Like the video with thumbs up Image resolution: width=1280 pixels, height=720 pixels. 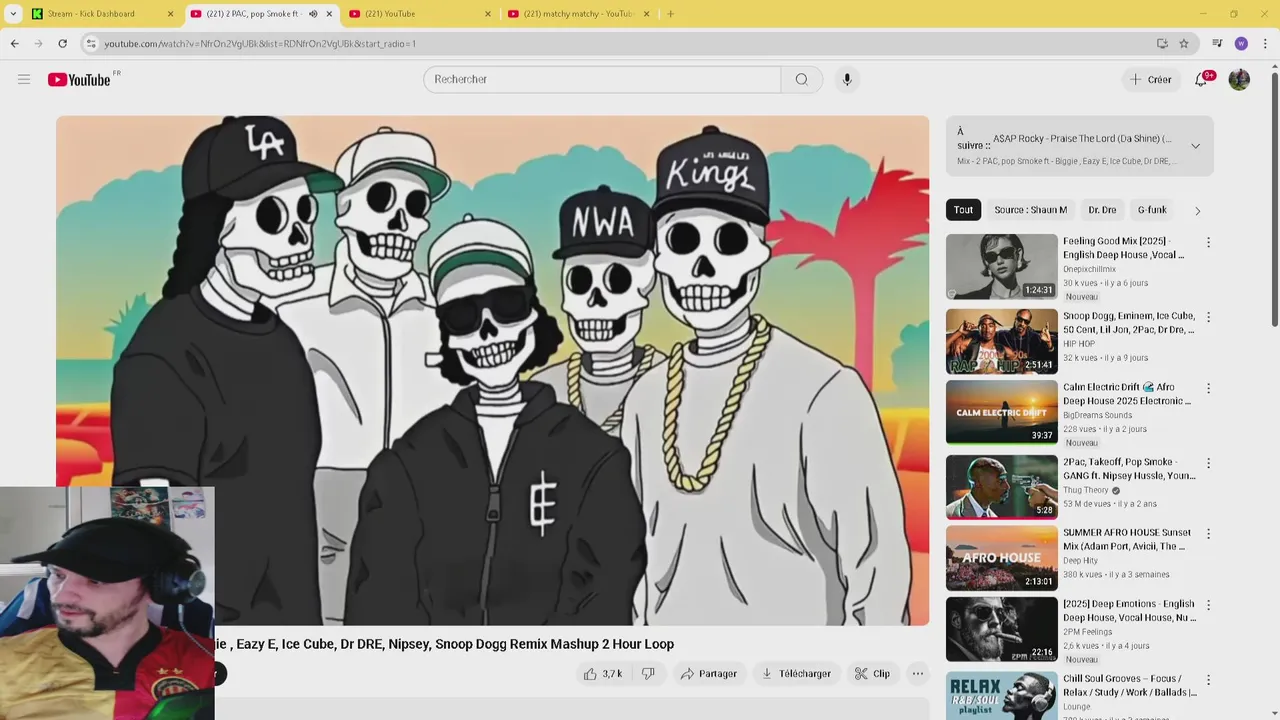point(603,674)
